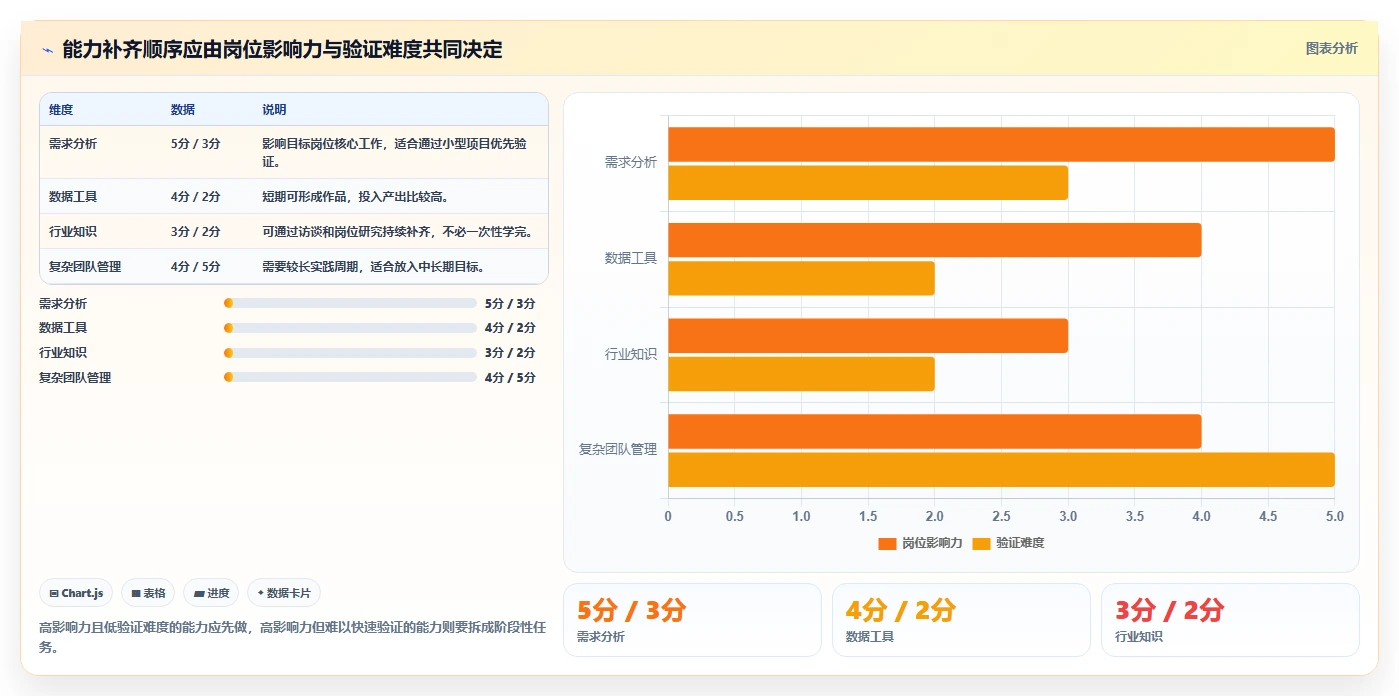Click the 复杂团队管理 progress bar

point(350,377)
